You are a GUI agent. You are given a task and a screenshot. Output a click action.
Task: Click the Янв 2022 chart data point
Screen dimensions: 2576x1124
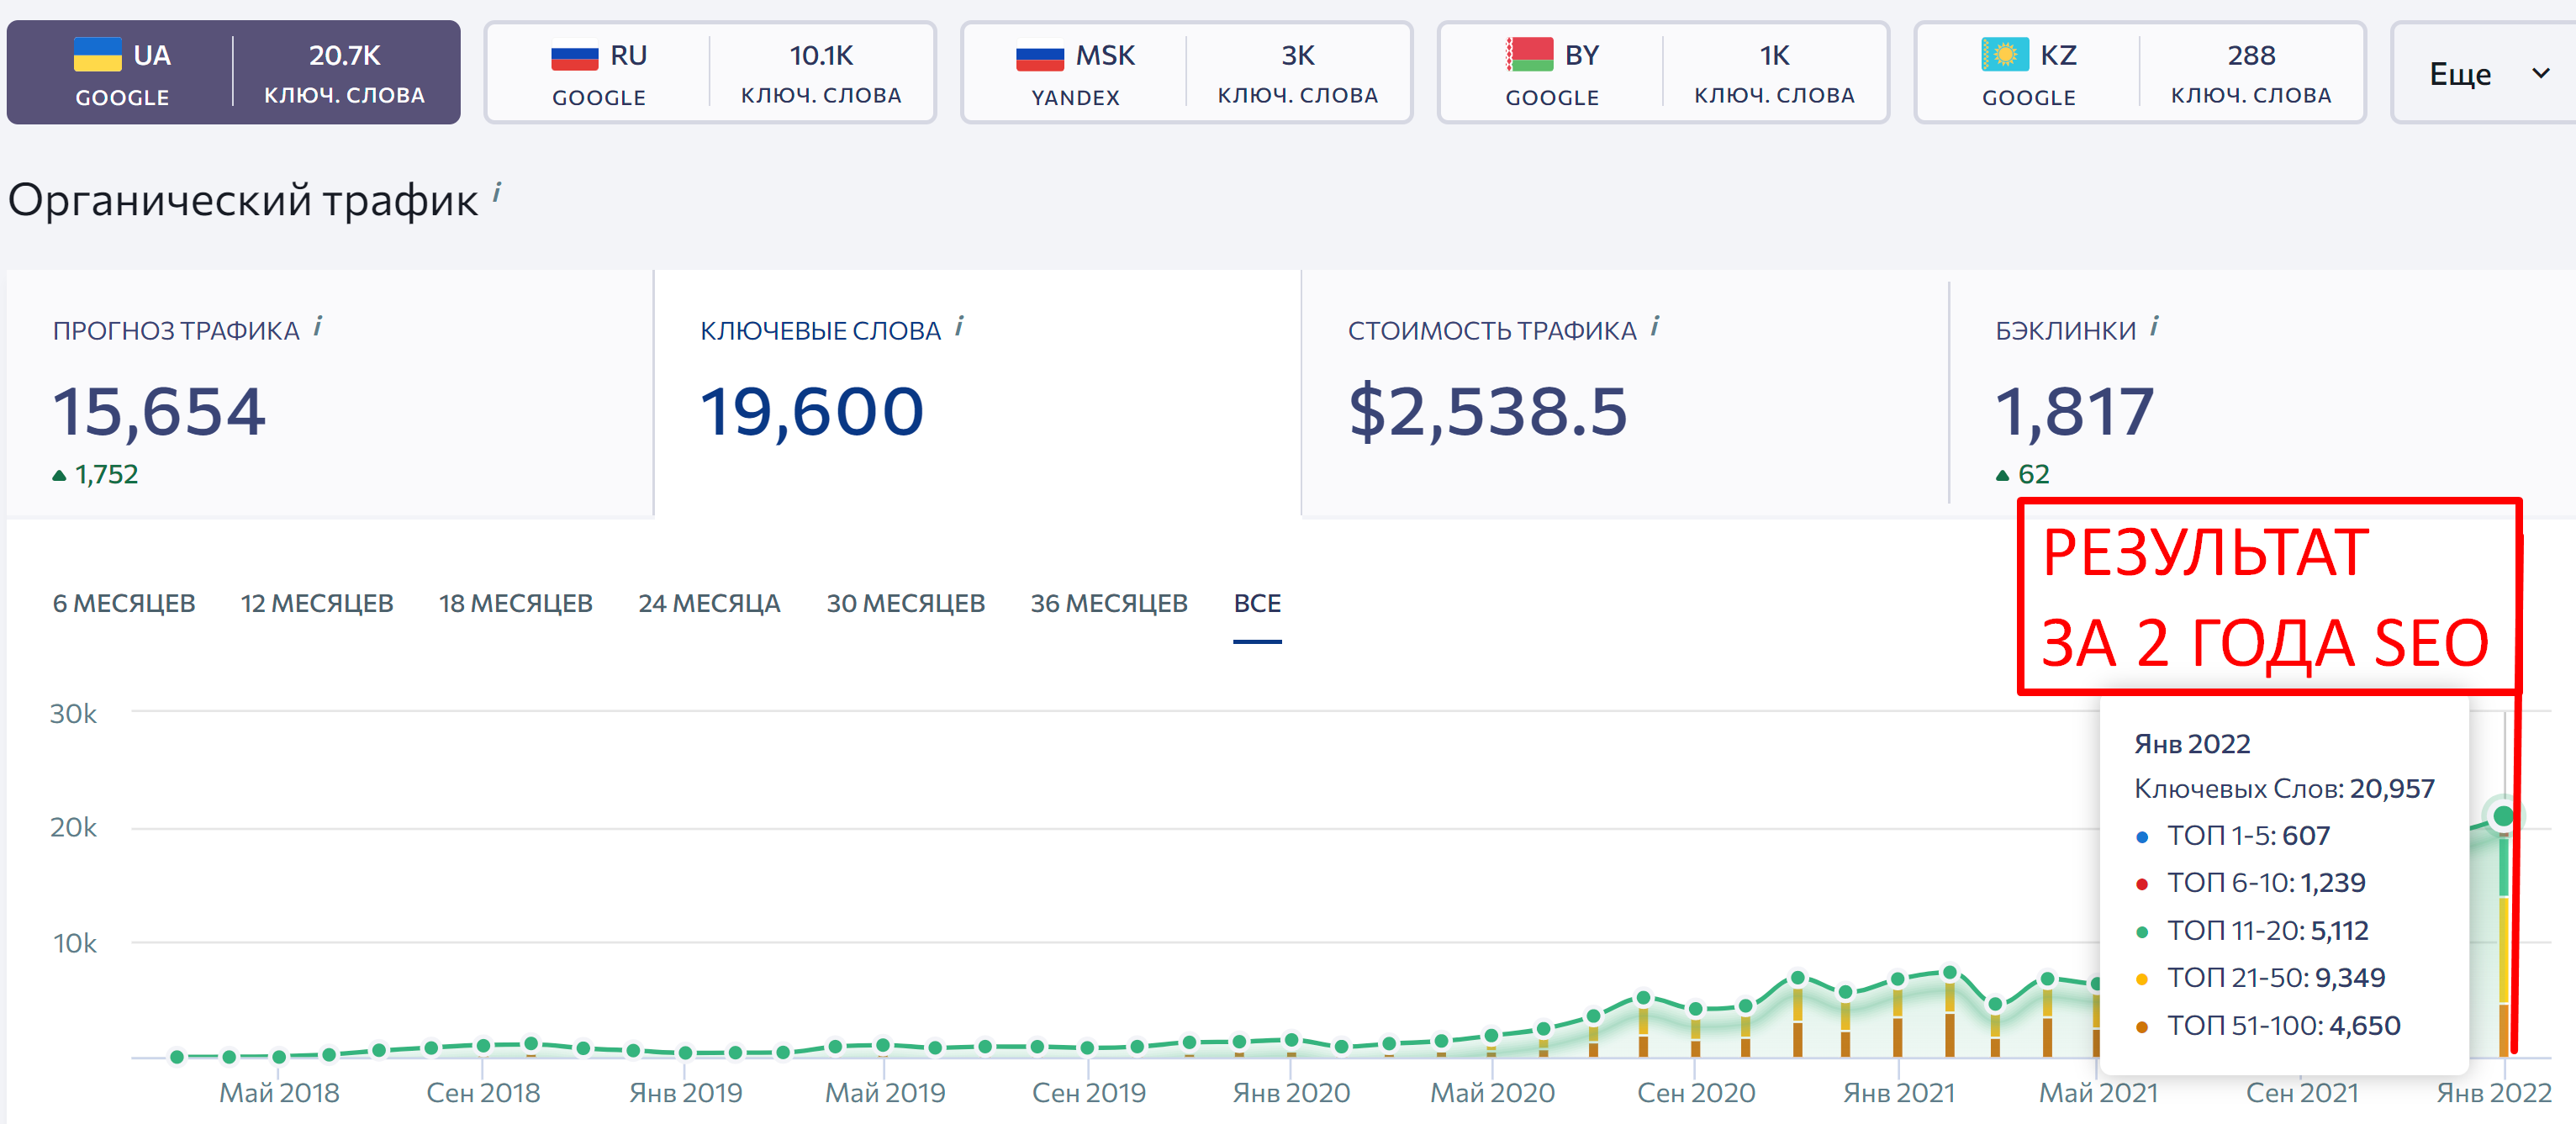tap(2503, 816)
